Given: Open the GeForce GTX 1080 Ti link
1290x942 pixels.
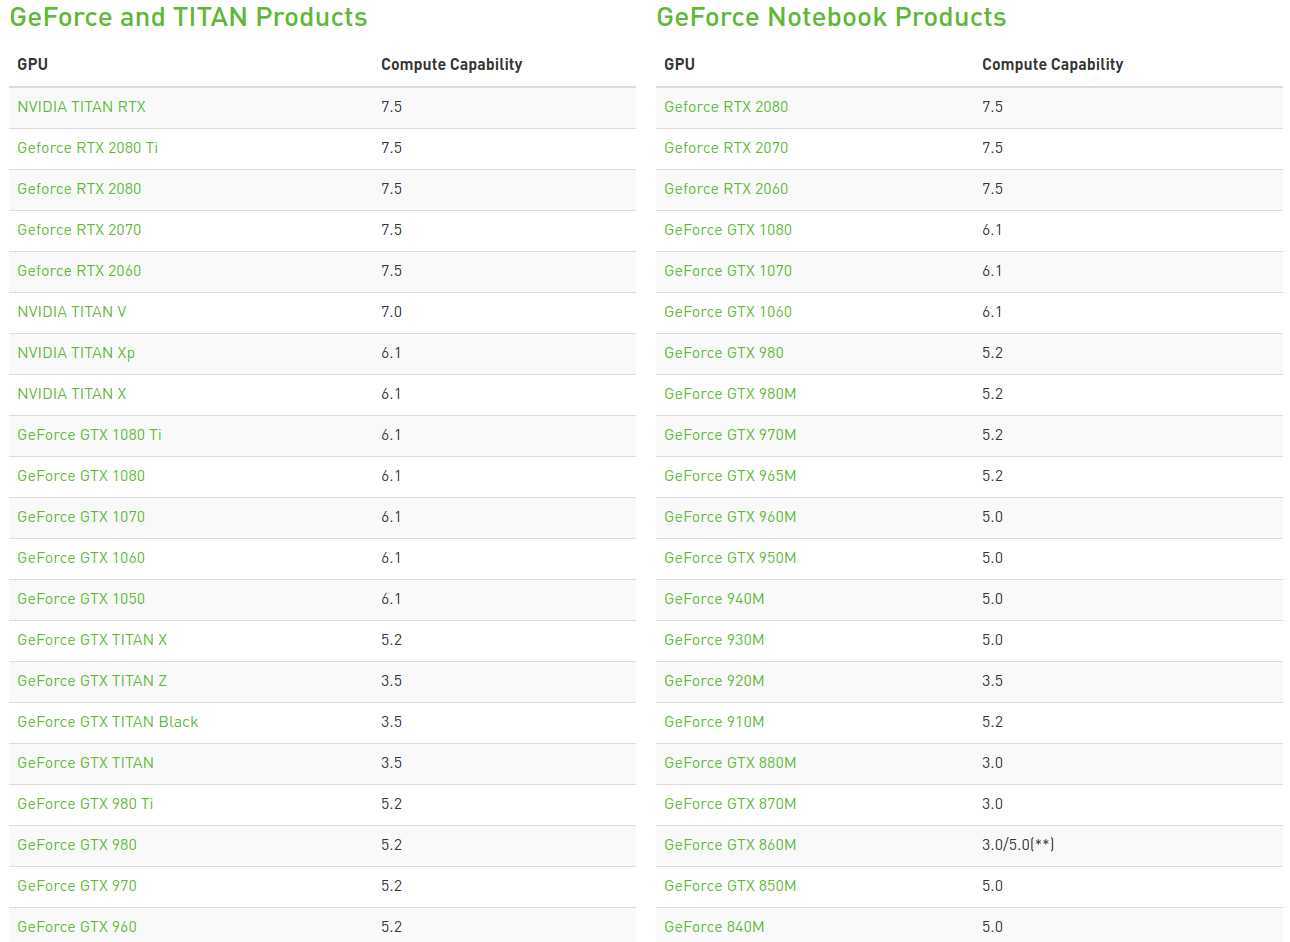Looking at the screenshot, I should pyautogui.click(x=89, y=435).
